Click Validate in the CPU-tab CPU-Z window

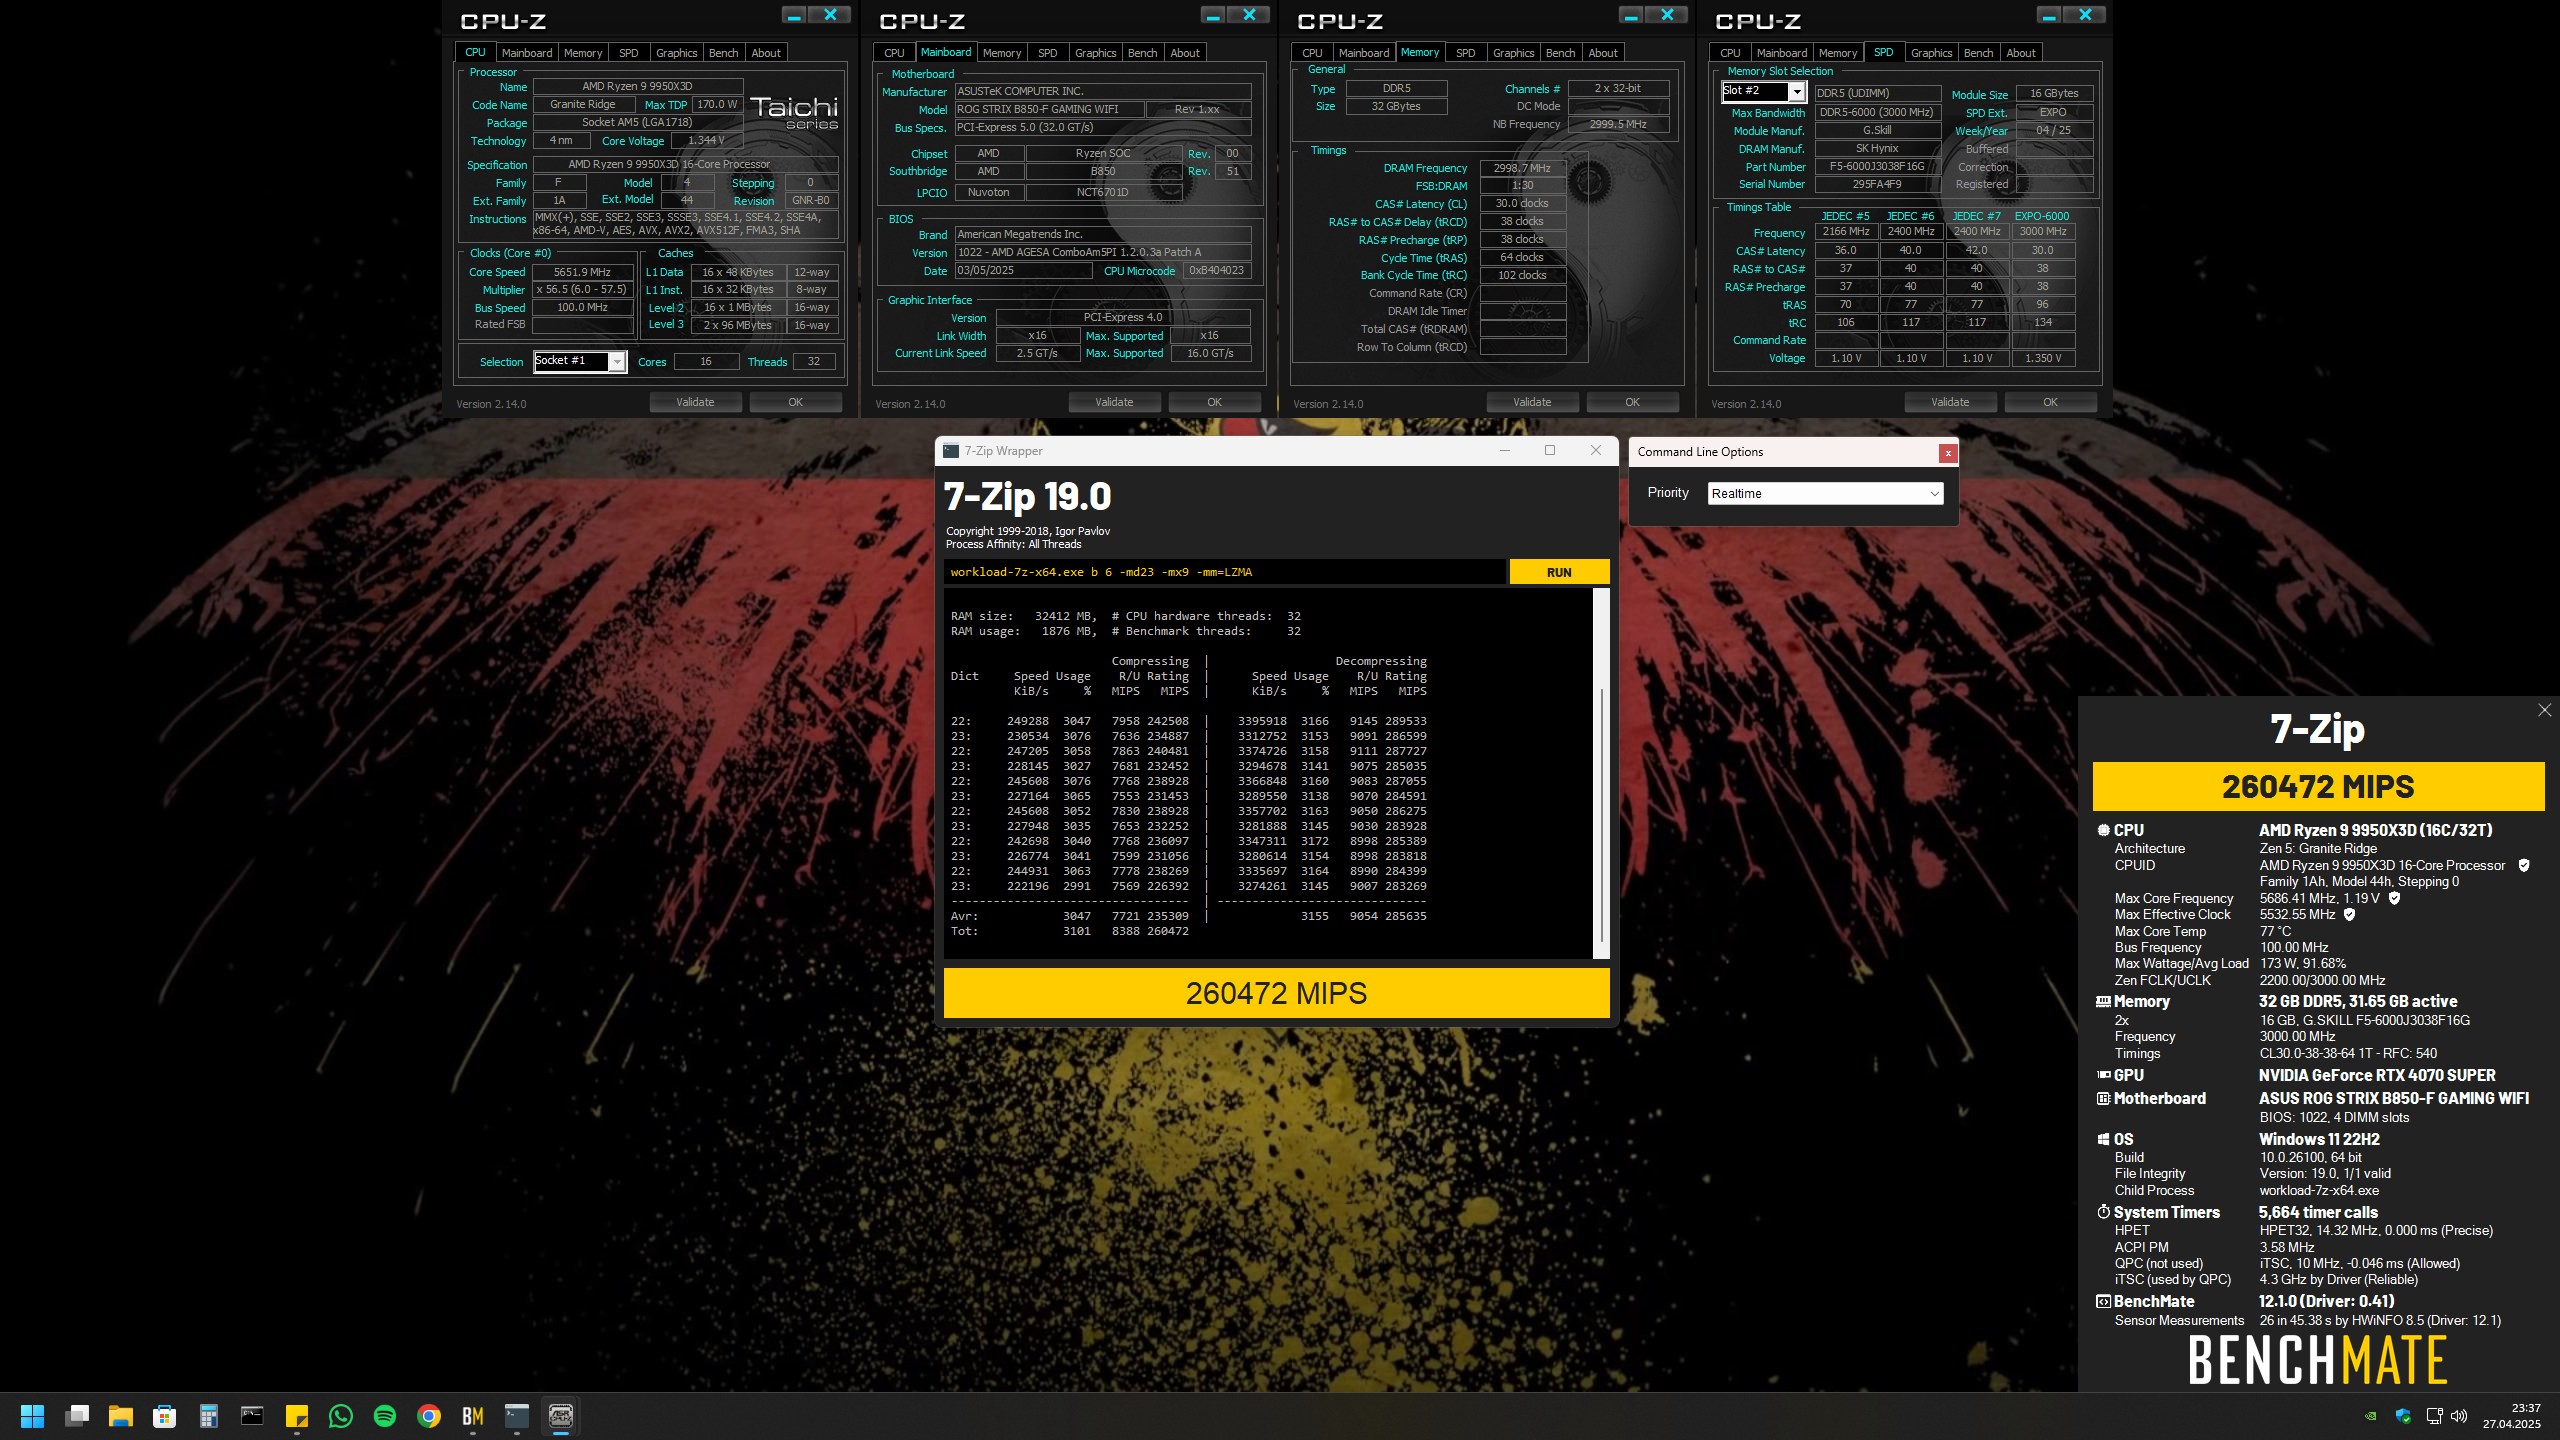coord(695,402)
